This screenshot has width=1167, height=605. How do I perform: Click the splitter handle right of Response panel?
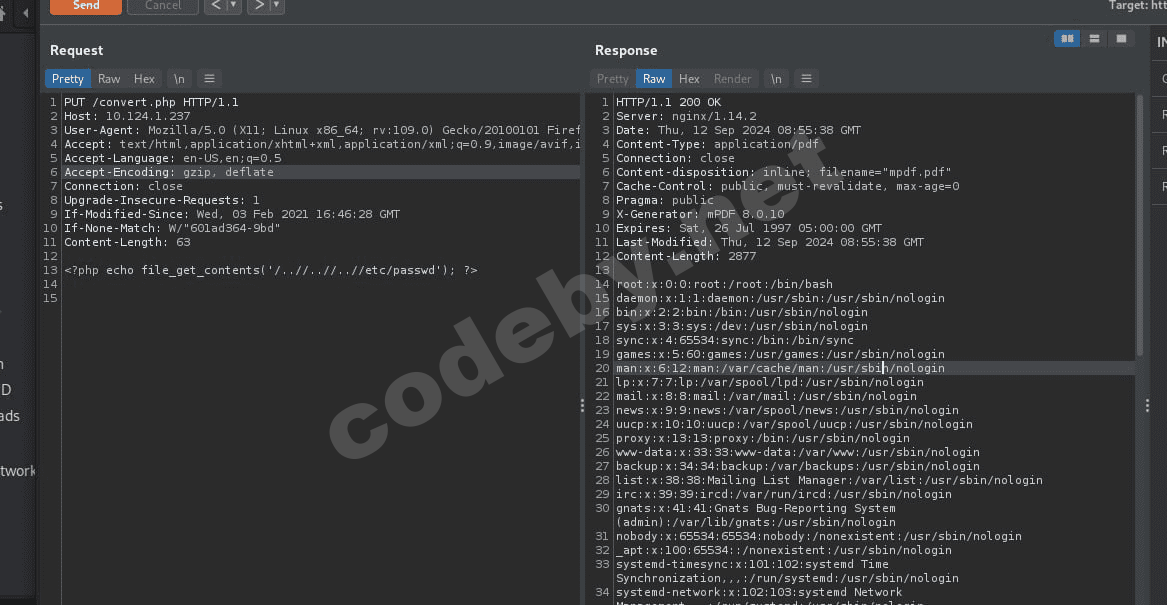pos(1147,406)
